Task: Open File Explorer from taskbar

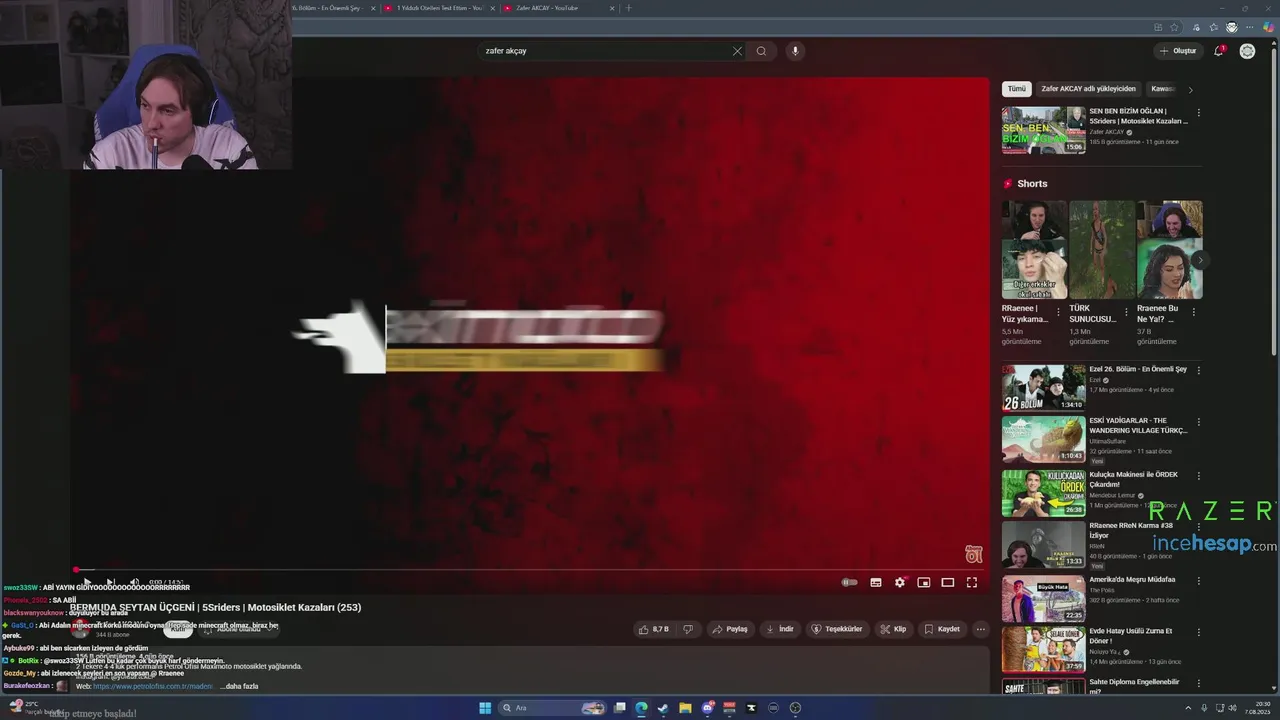Action: click(x=685, y=708)
